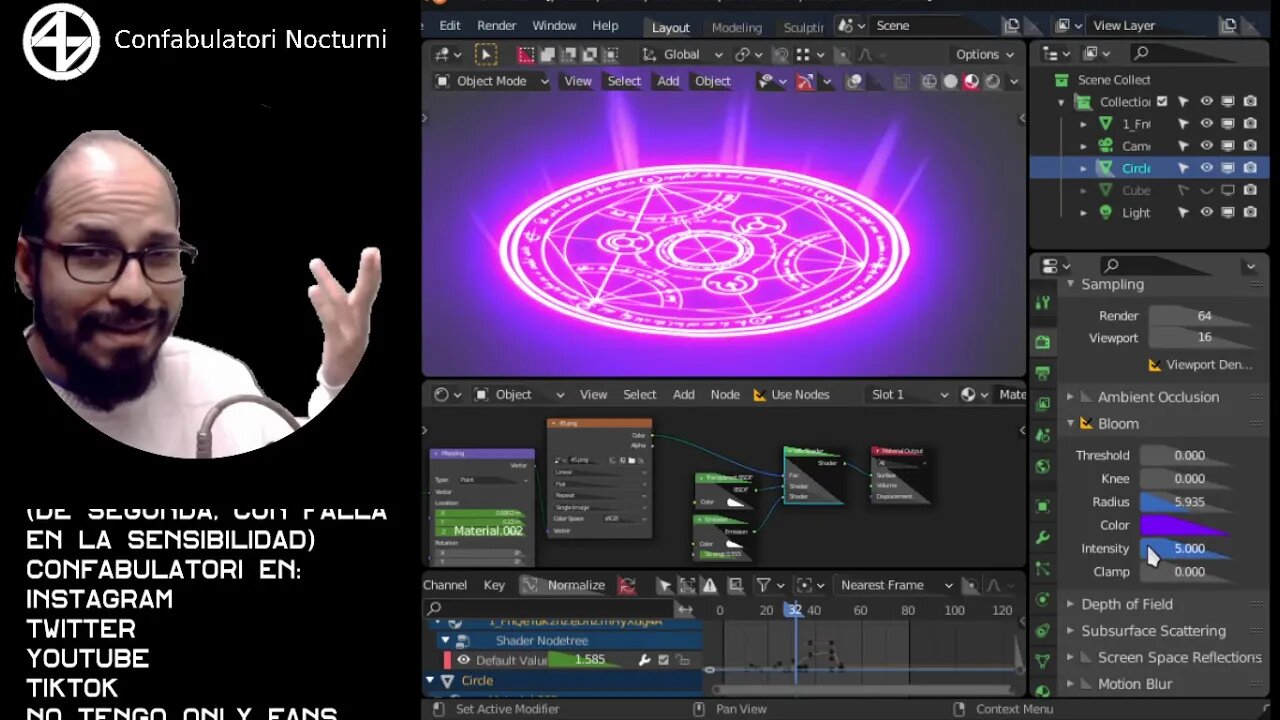
Task: Collapse the Shader Nodetree channel group
Action: [x=445, y=640]
